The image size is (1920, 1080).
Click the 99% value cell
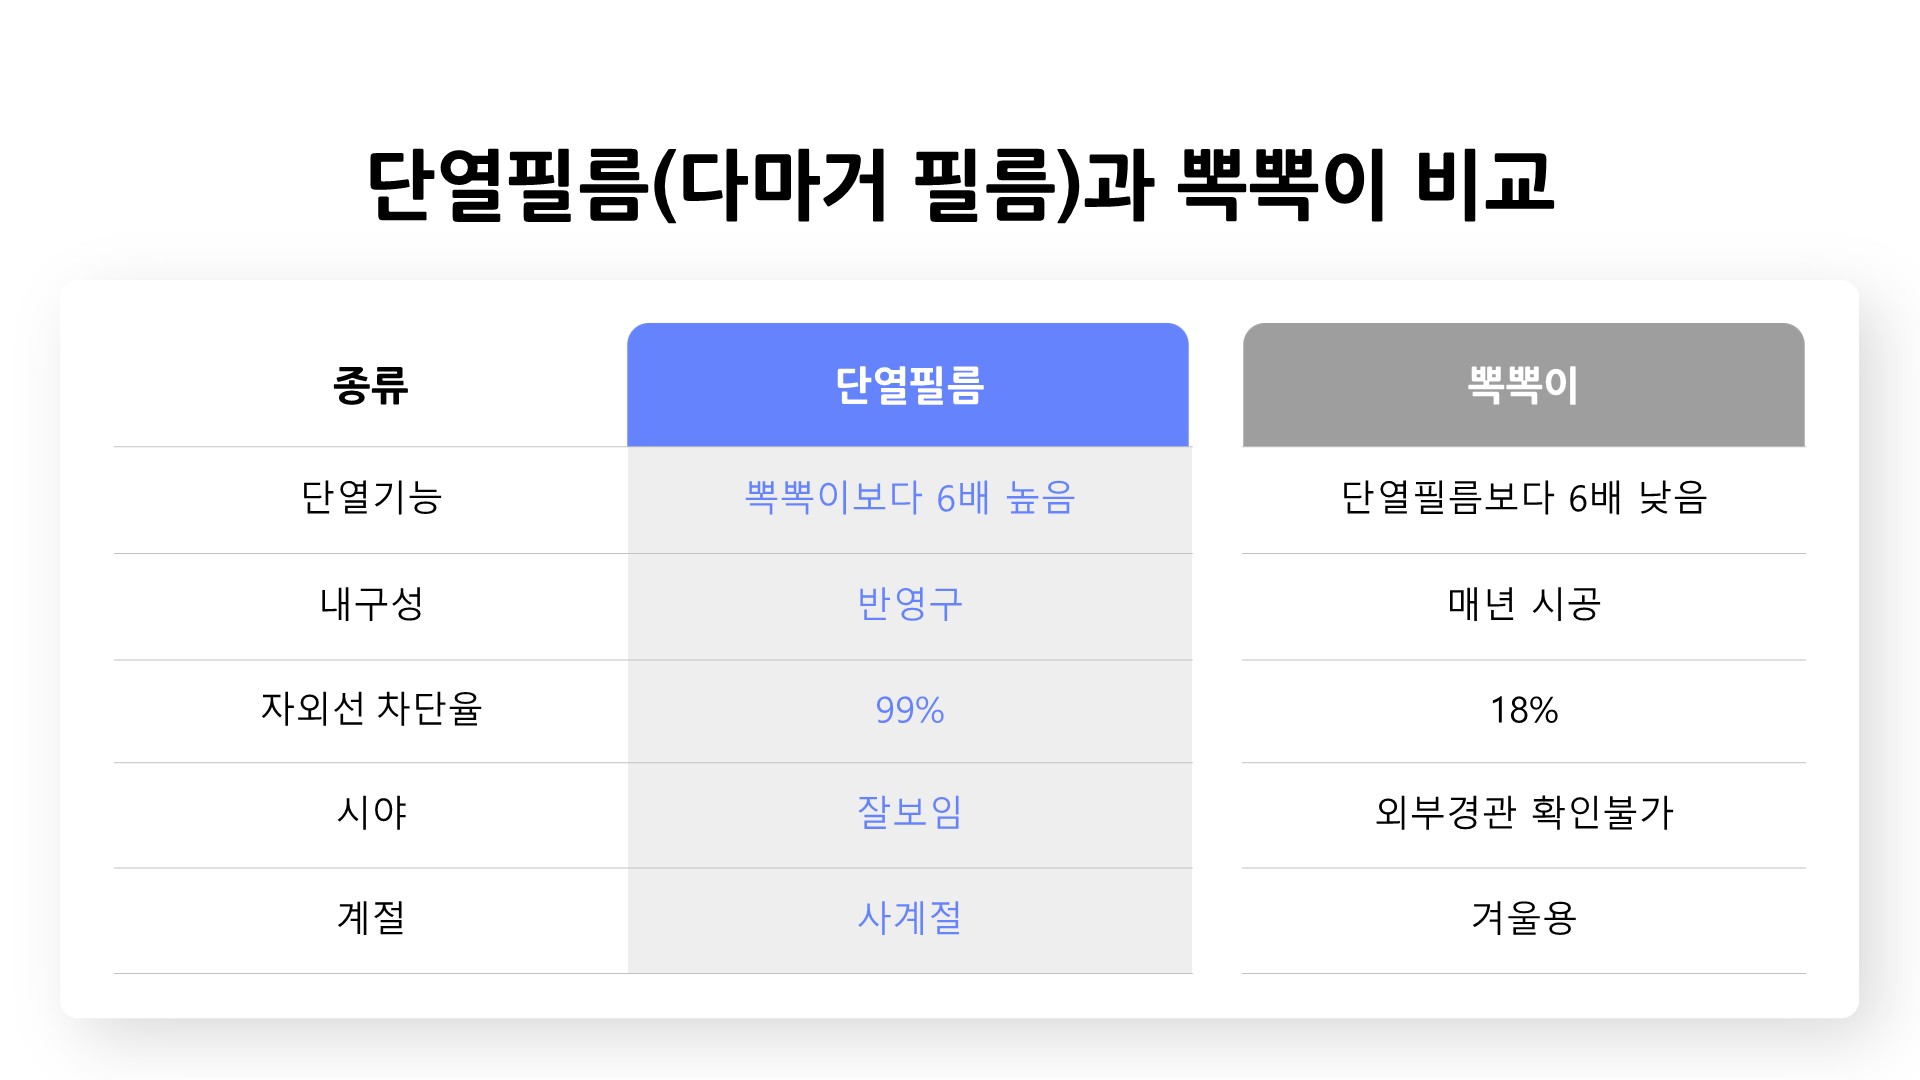tap(909, 710)
